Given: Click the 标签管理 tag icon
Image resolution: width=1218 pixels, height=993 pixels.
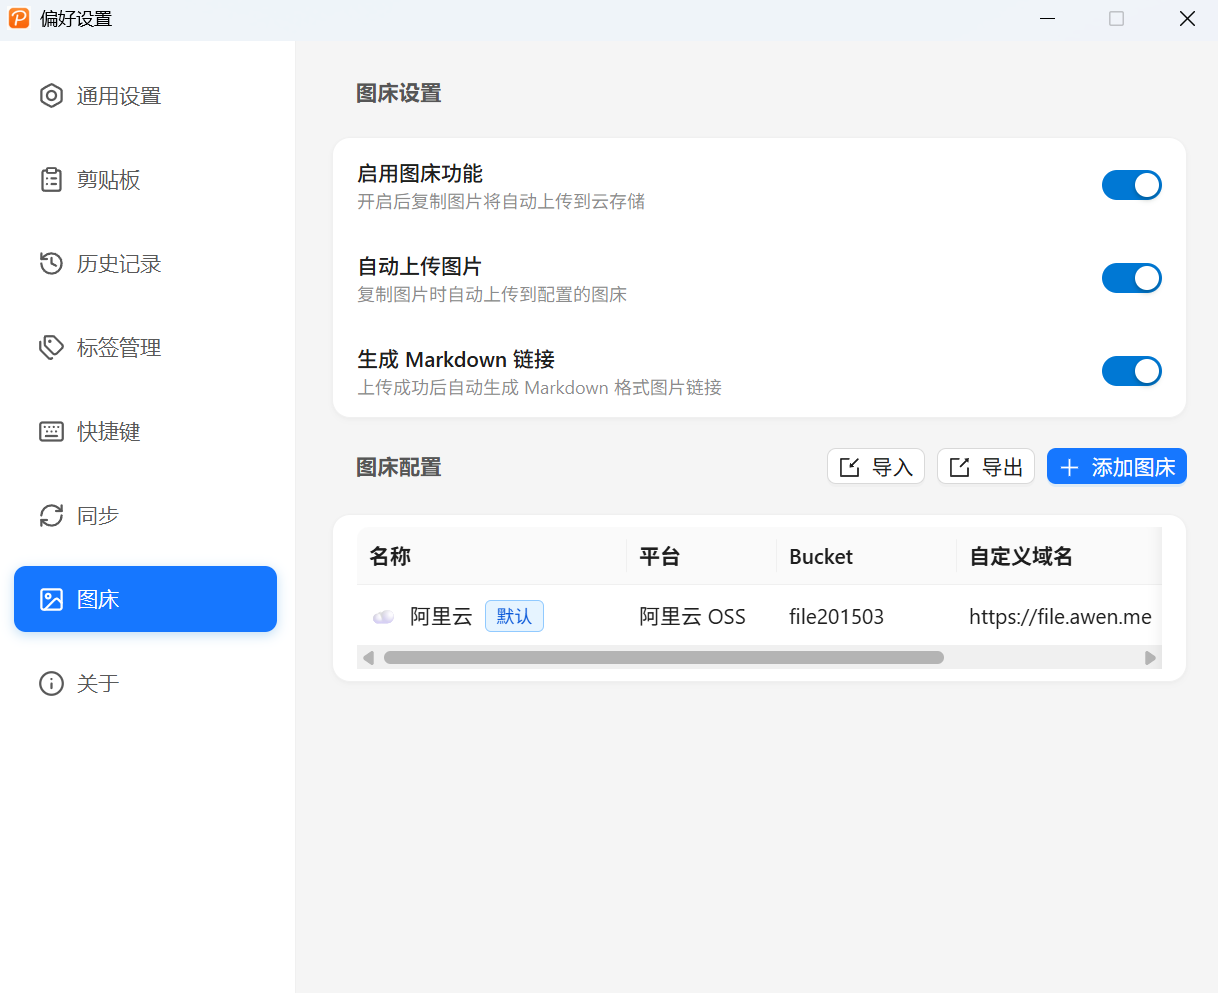Looking at the screenshot, I should pyautogui.click(x=51, y=348).
